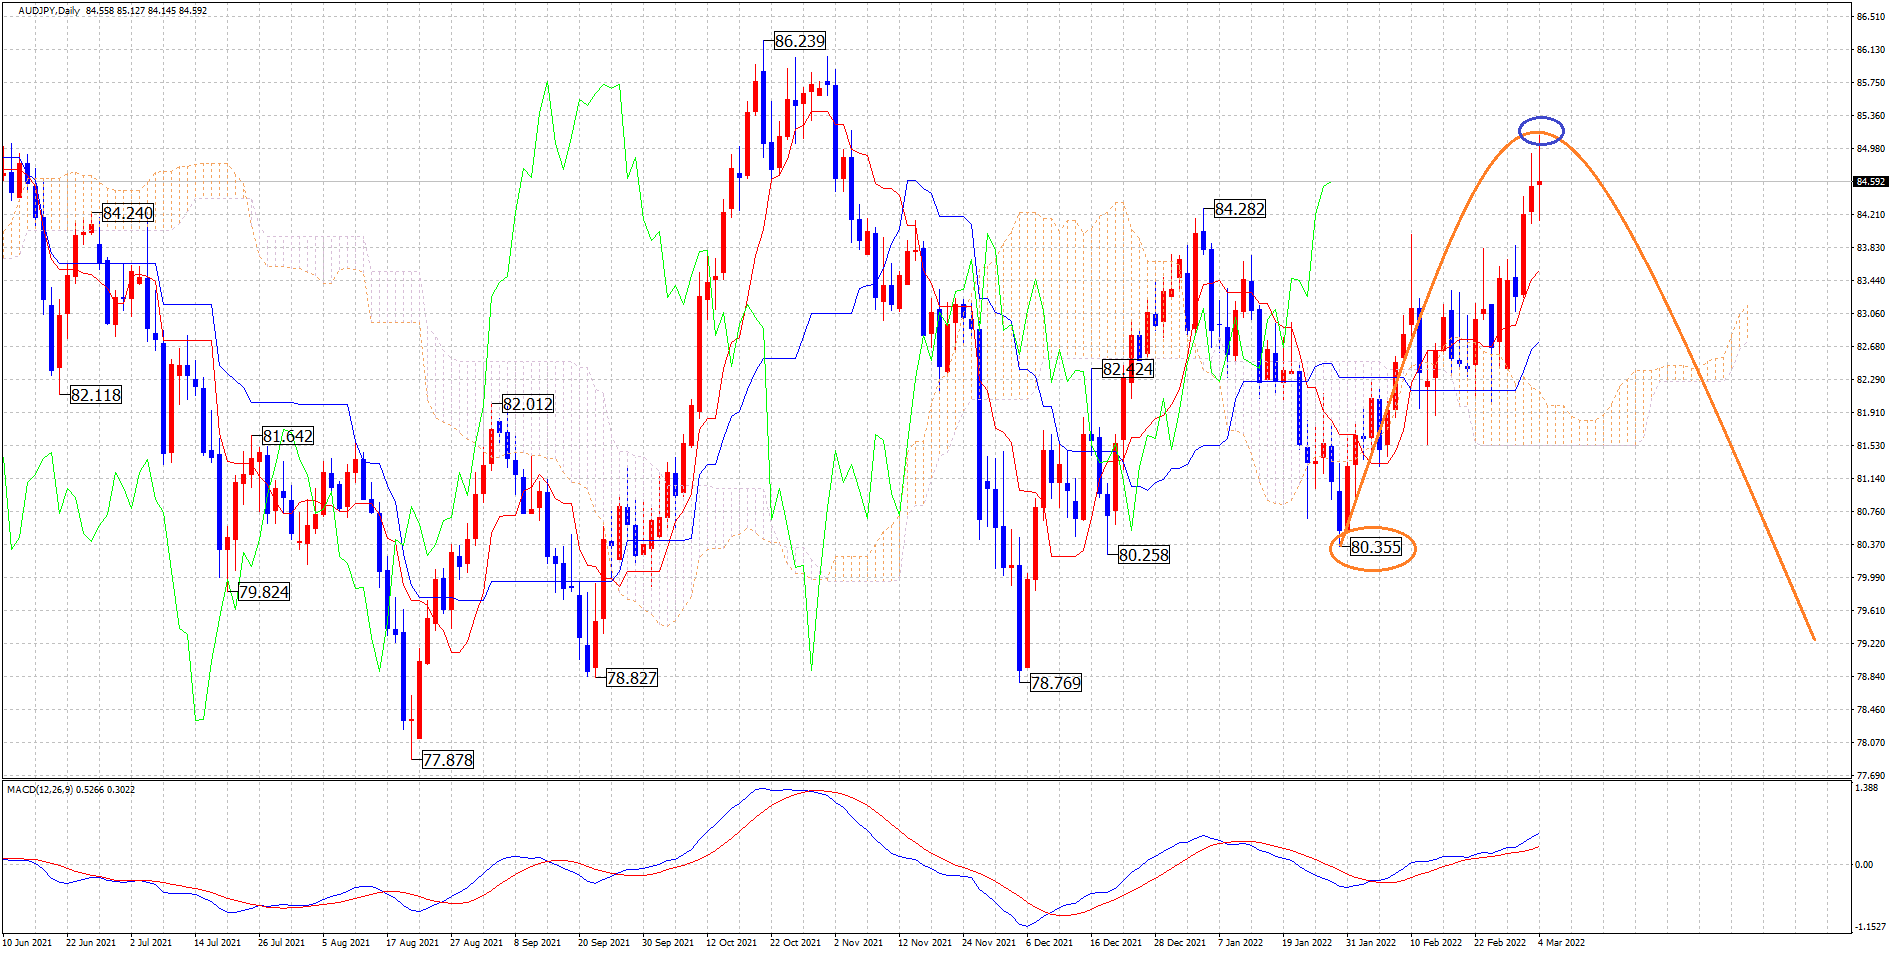Click the current price tag 84.592
1892x954 pixels.
tap(1870, 182)
